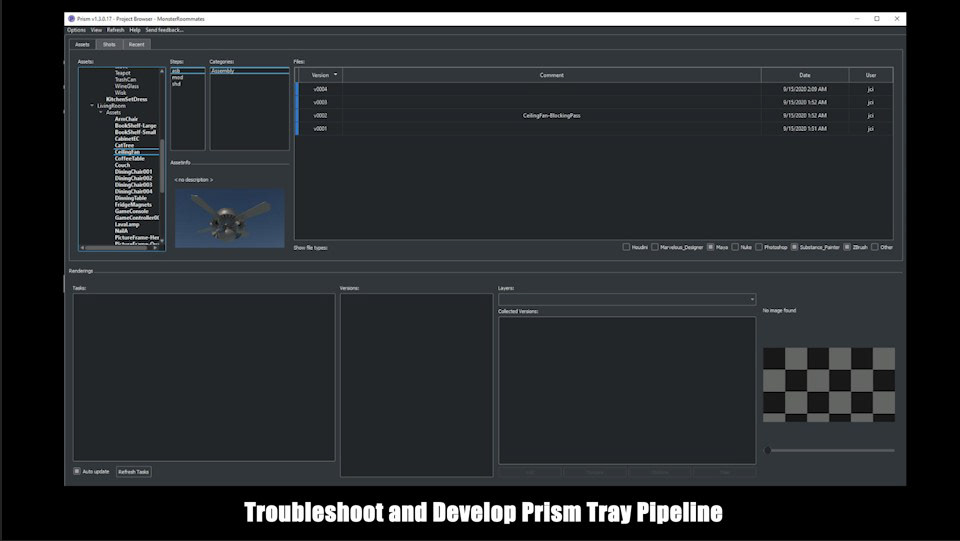960x541 pixels.
Task: Select the KitchenSetDress asset
Action: click(126, 99)
